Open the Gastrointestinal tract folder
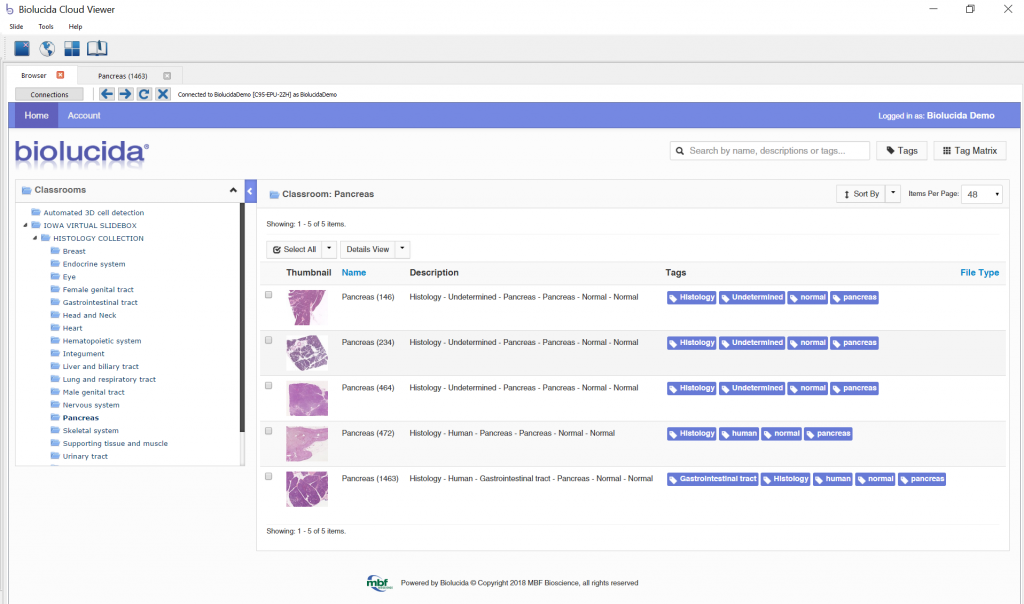 (100, 302)
